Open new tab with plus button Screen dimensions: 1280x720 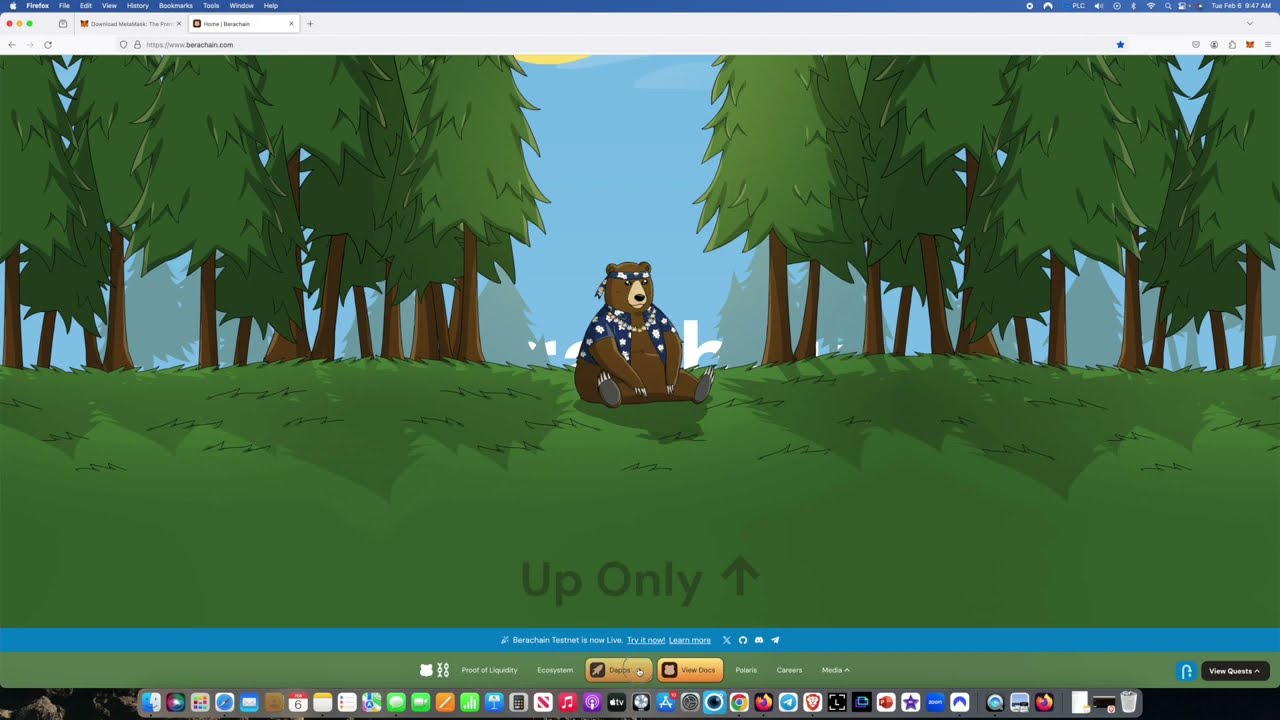pyautogui.click(x=310, y=24)
